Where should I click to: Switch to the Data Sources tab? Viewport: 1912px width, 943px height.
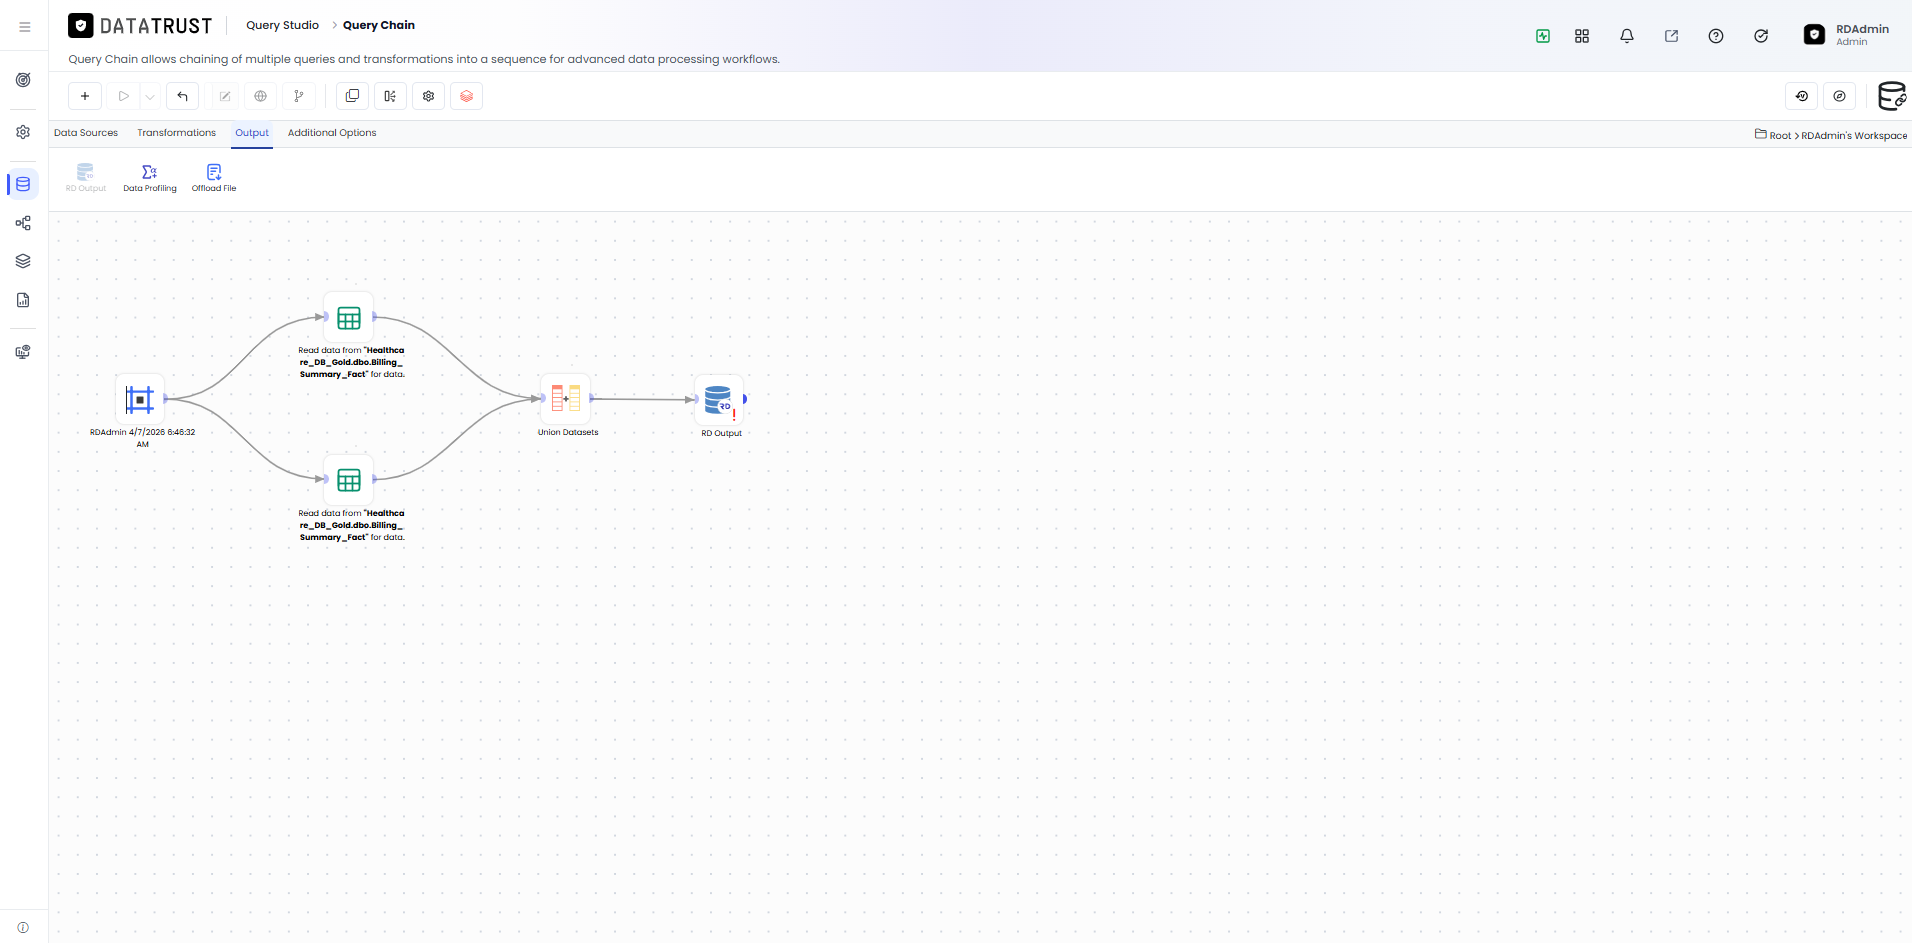tap(86, 133)
